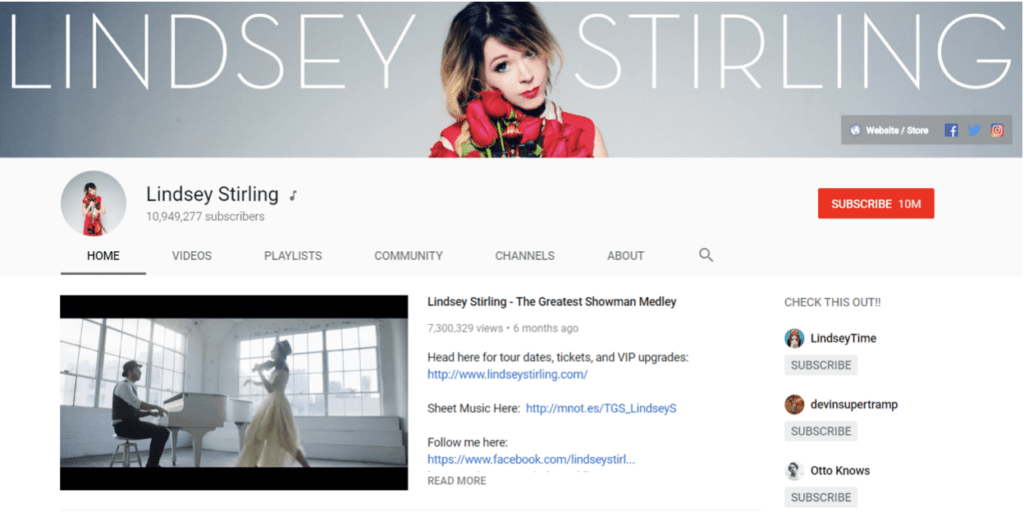Click Otto Knows channel name
Image resolution: width=1024 pixels, height=517 pixels.
pyautogui.click(x=840, y=471)
